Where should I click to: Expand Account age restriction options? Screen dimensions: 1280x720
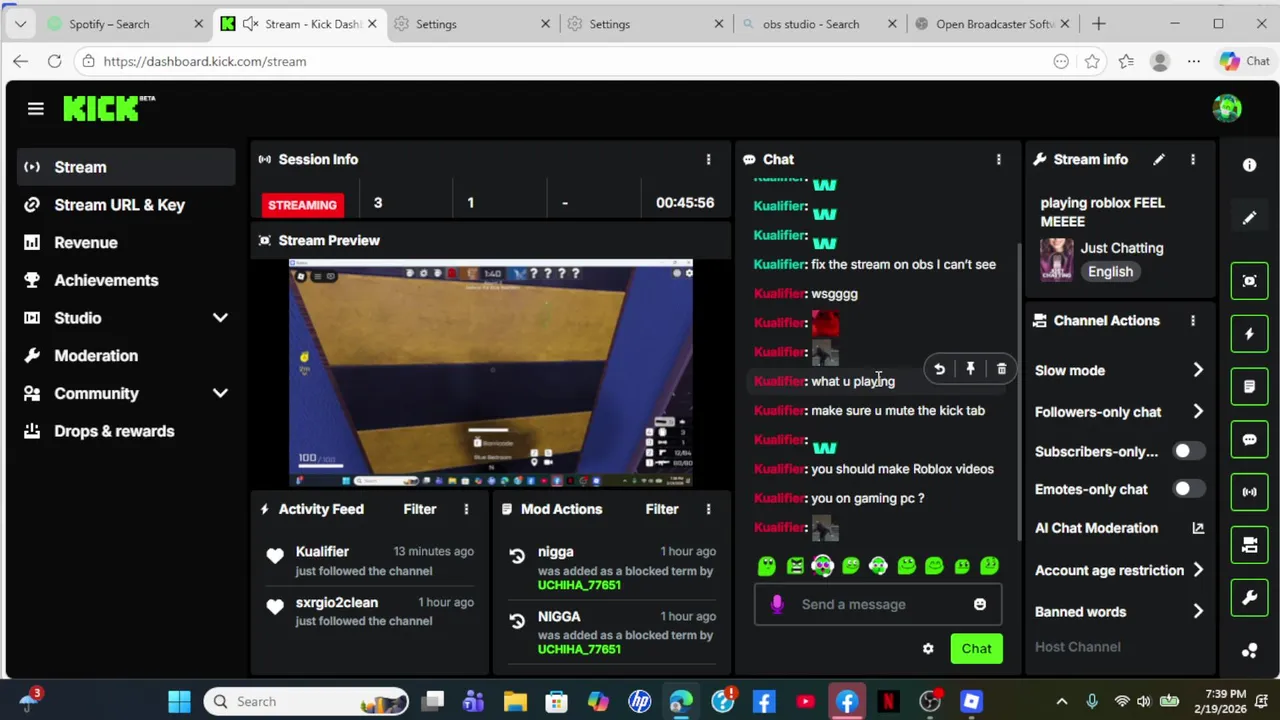(1198, 570)
